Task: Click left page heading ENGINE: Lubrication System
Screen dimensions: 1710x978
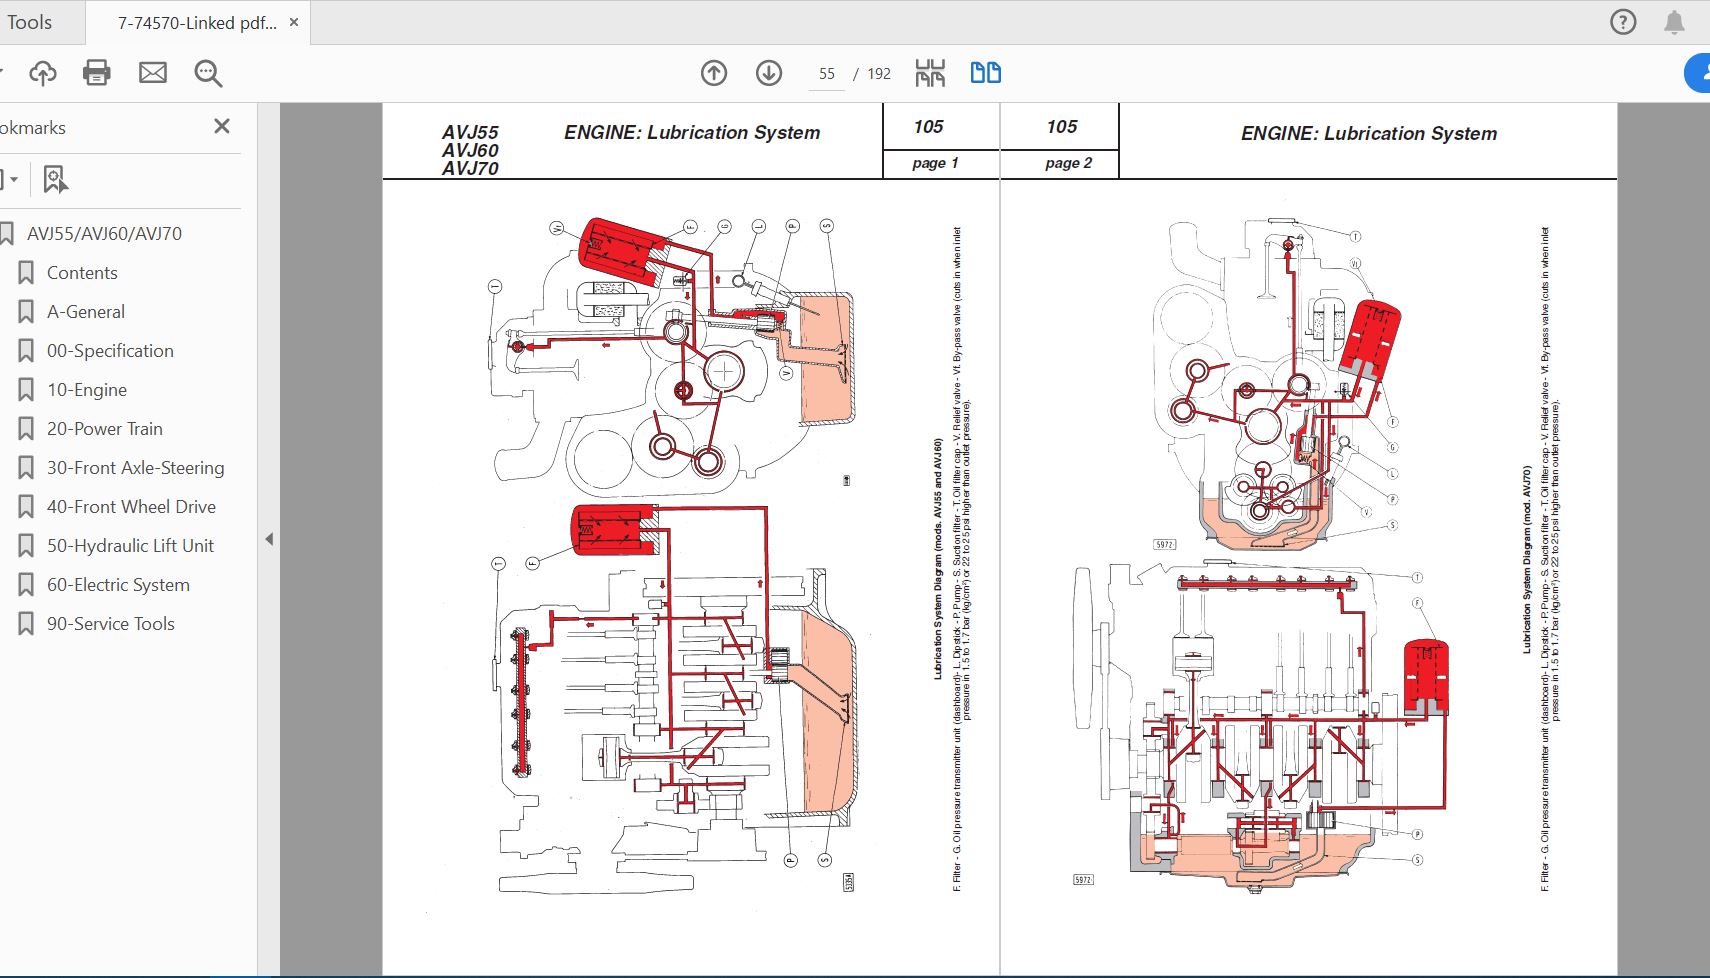Action: click(692, 133)
